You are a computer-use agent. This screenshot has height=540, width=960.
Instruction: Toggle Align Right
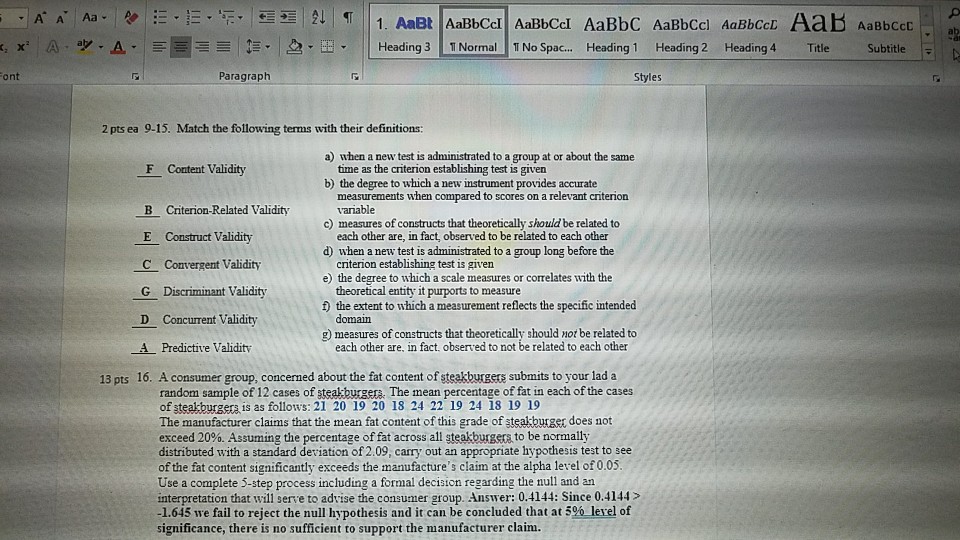[202, 47]
